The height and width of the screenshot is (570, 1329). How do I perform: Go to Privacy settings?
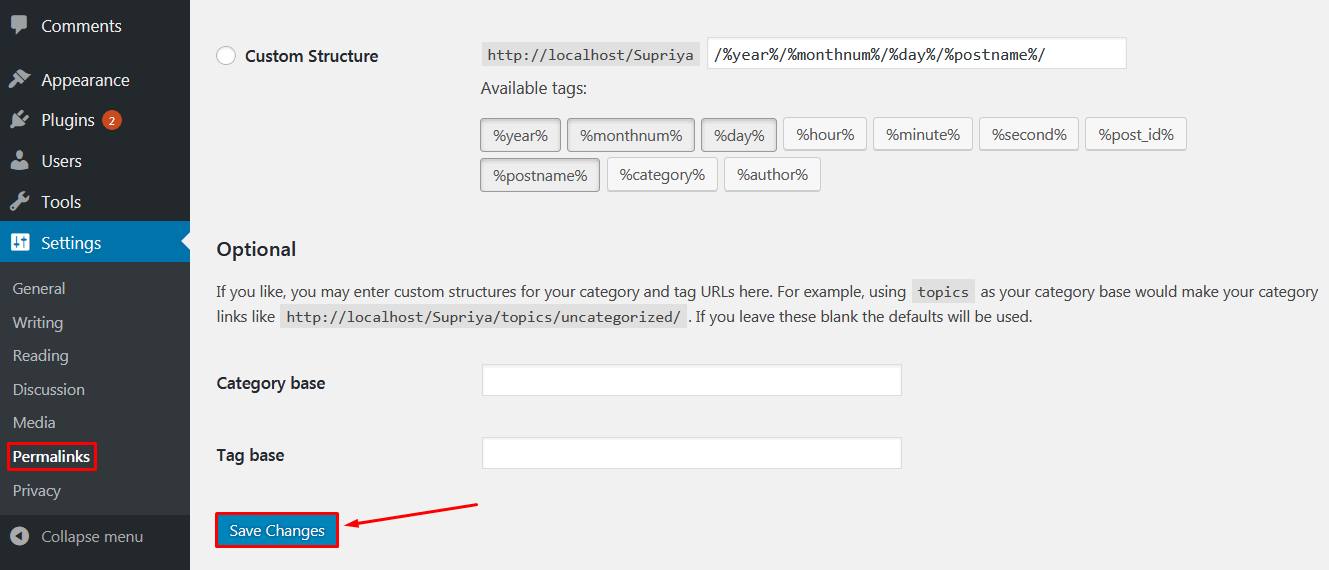37,491
